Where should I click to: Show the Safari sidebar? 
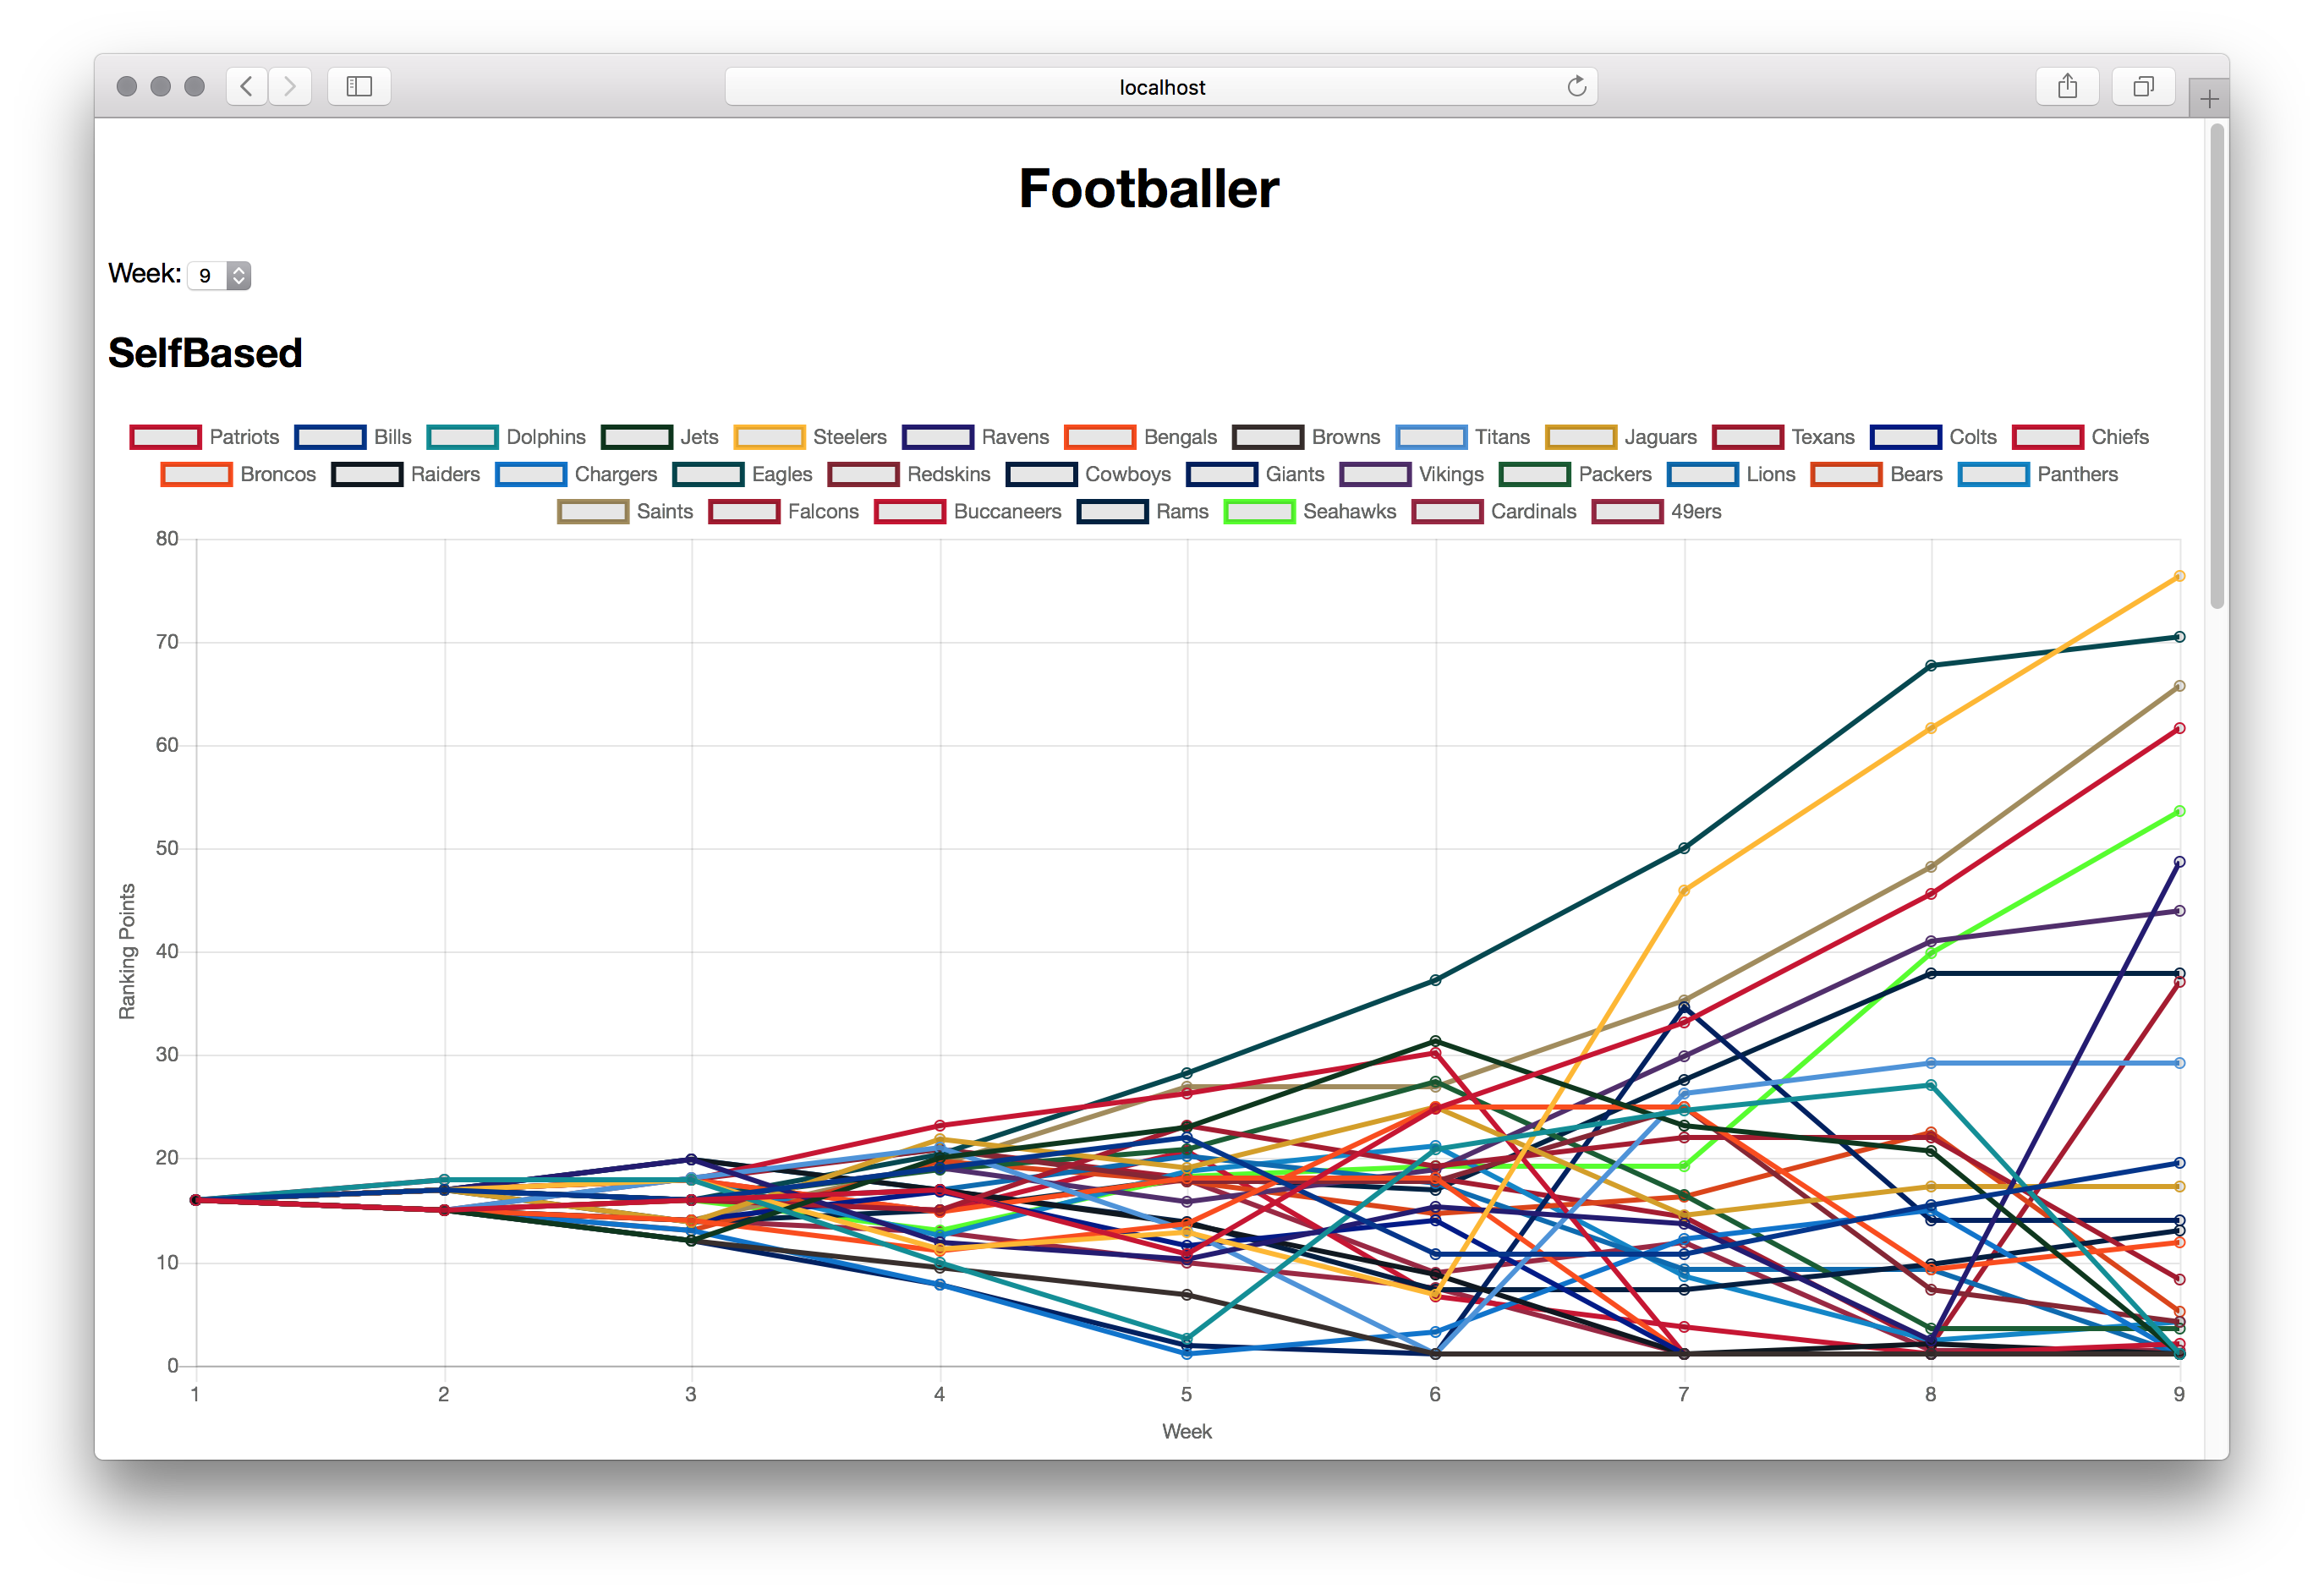coord(359,86)
